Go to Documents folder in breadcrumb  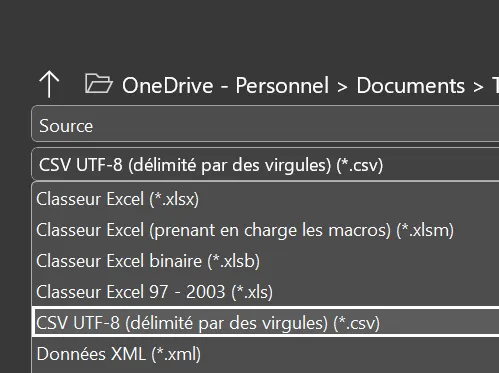(410, 86)
